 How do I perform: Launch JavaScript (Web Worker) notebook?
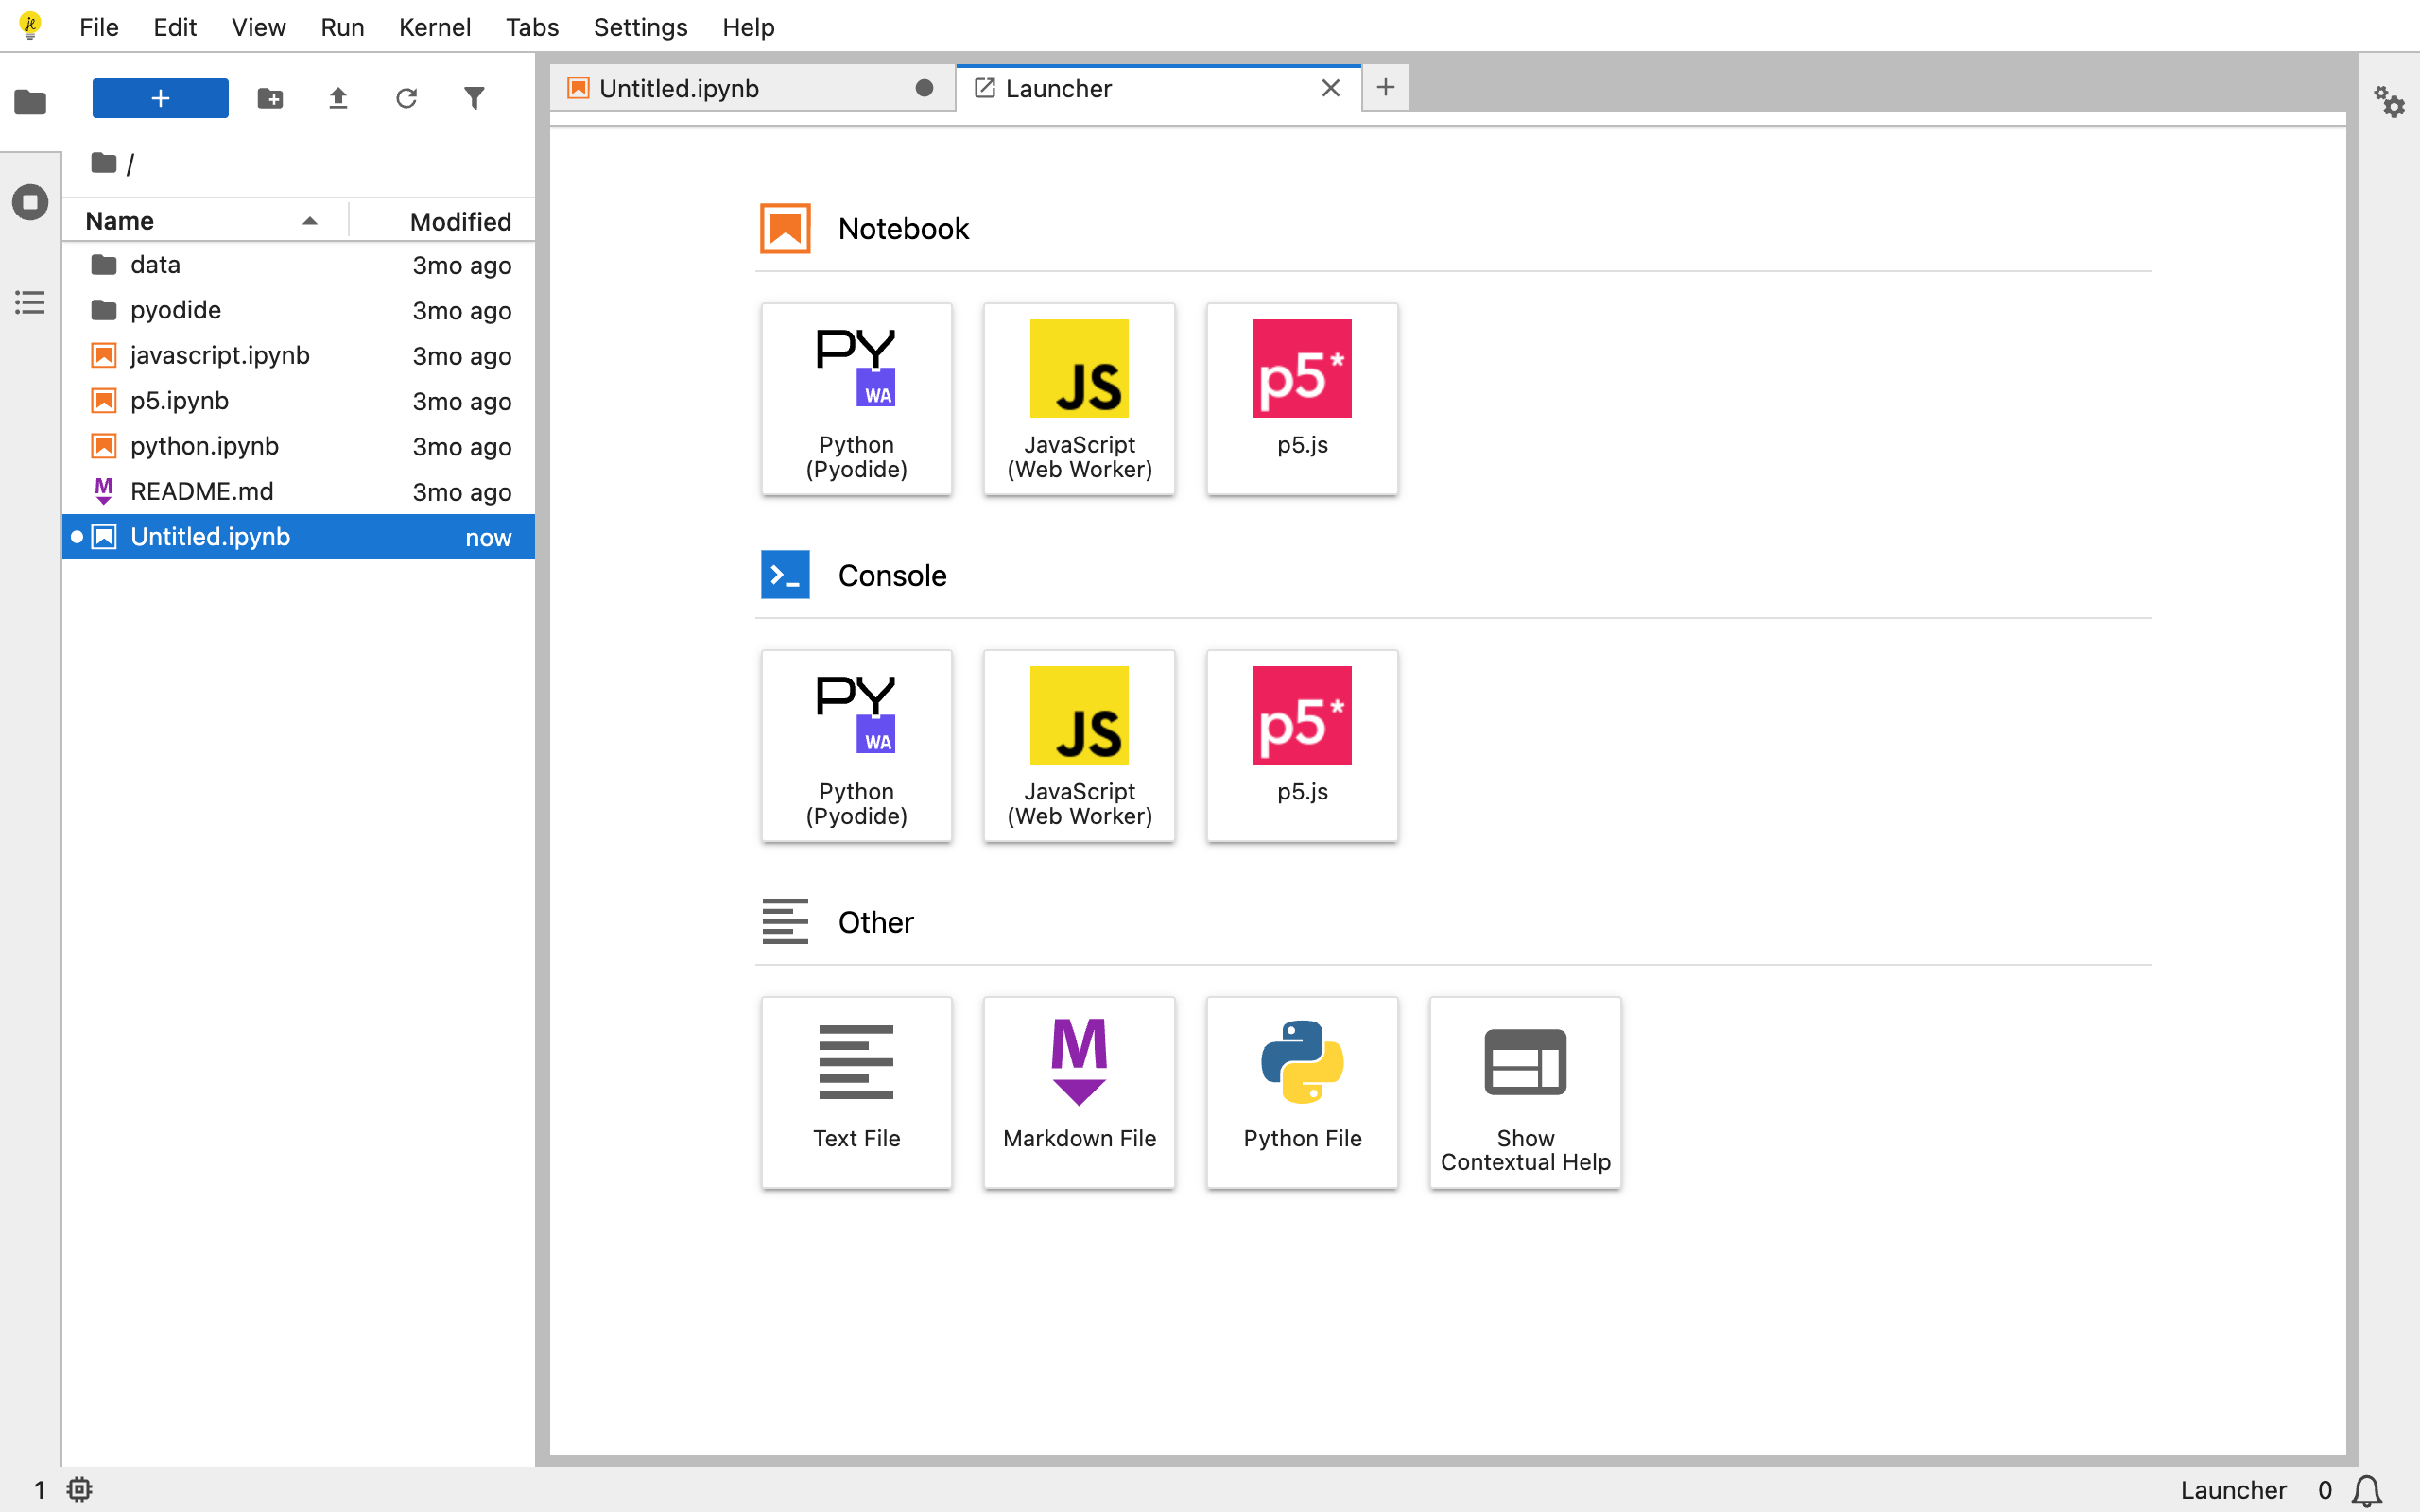[1079, 399]
